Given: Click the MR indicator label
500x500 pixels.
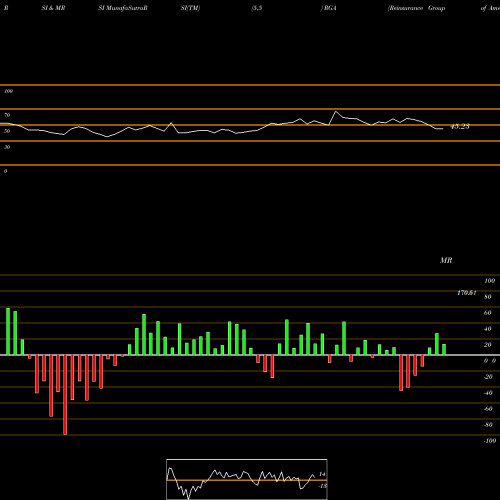Looking at the screenshot, I should coord(446,260).
